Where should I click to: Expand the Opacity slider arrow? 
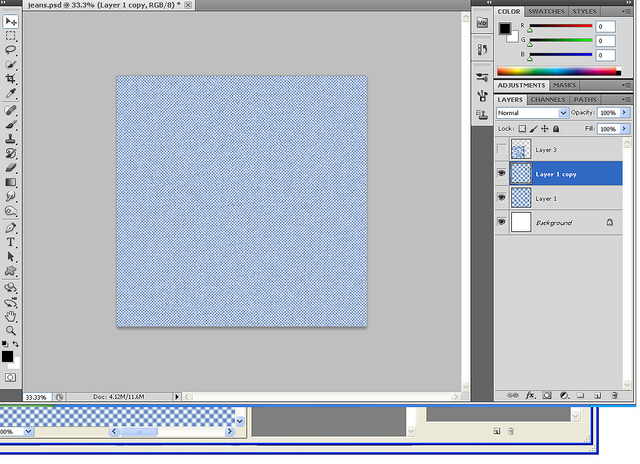[626, 113]
